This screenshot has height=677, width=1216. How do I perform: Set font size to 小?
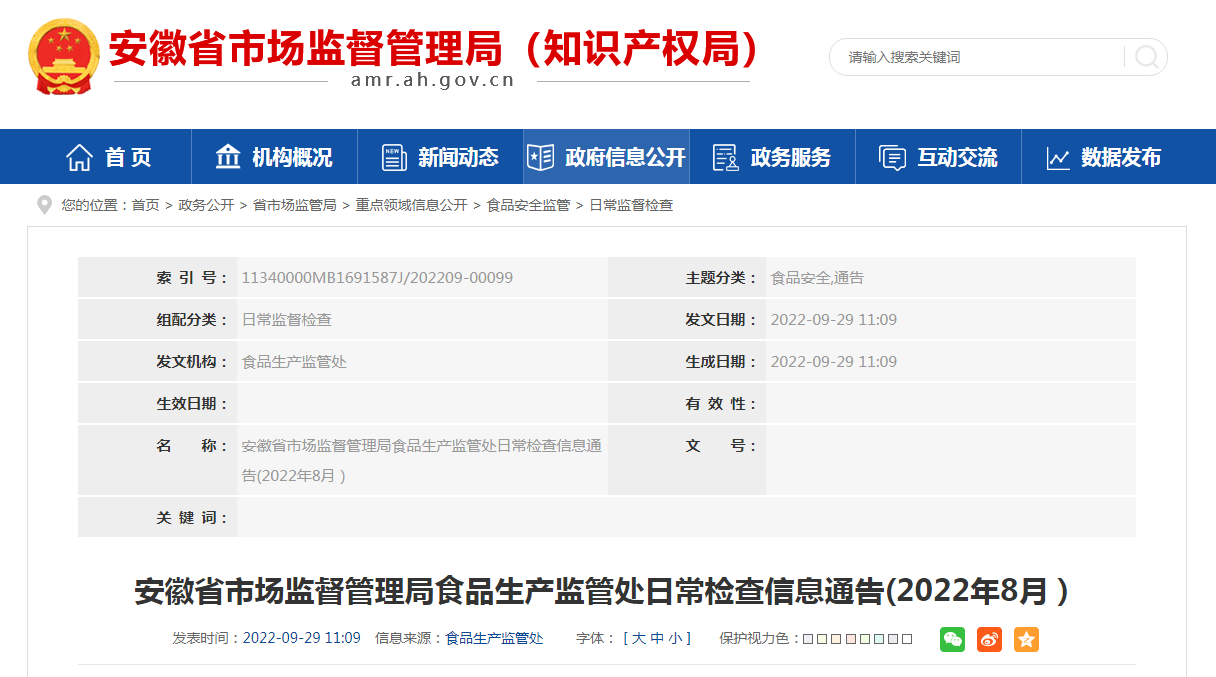(676, 638)
